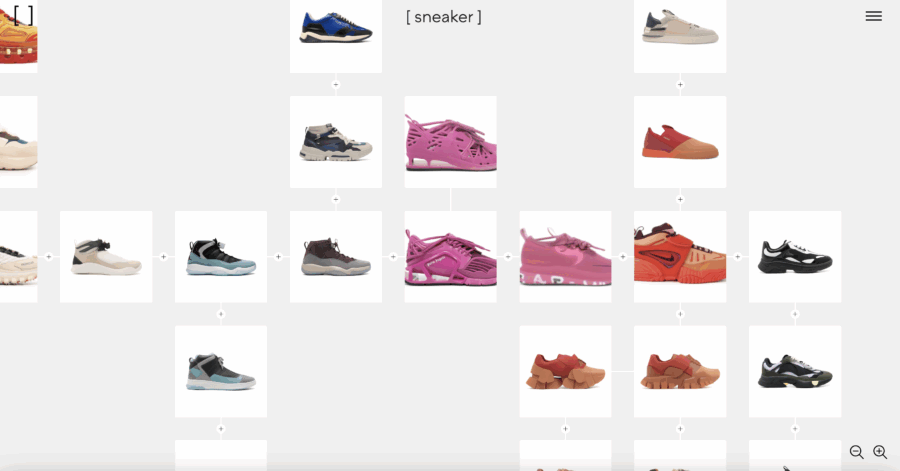Click plus node below black white sneaker
Image resolution: width=900 pixels, height=471 pixels.
(x=795, y=314)
